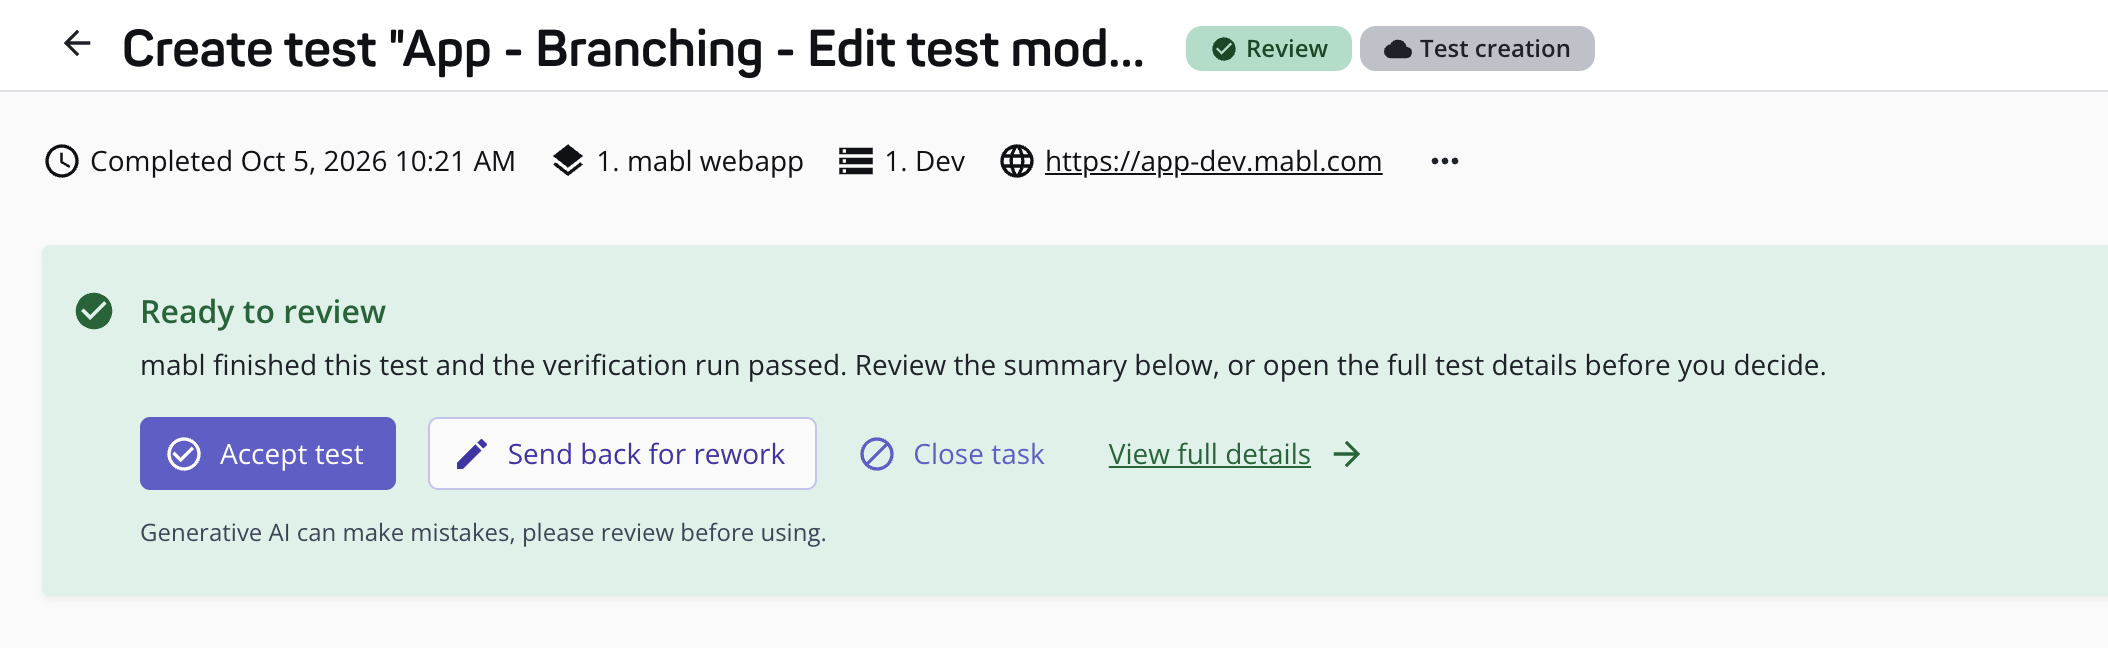Screen dimensions: 2108x648
Task: Click the pencil icon in Send back for rework
Action: (x=472, y=454)
